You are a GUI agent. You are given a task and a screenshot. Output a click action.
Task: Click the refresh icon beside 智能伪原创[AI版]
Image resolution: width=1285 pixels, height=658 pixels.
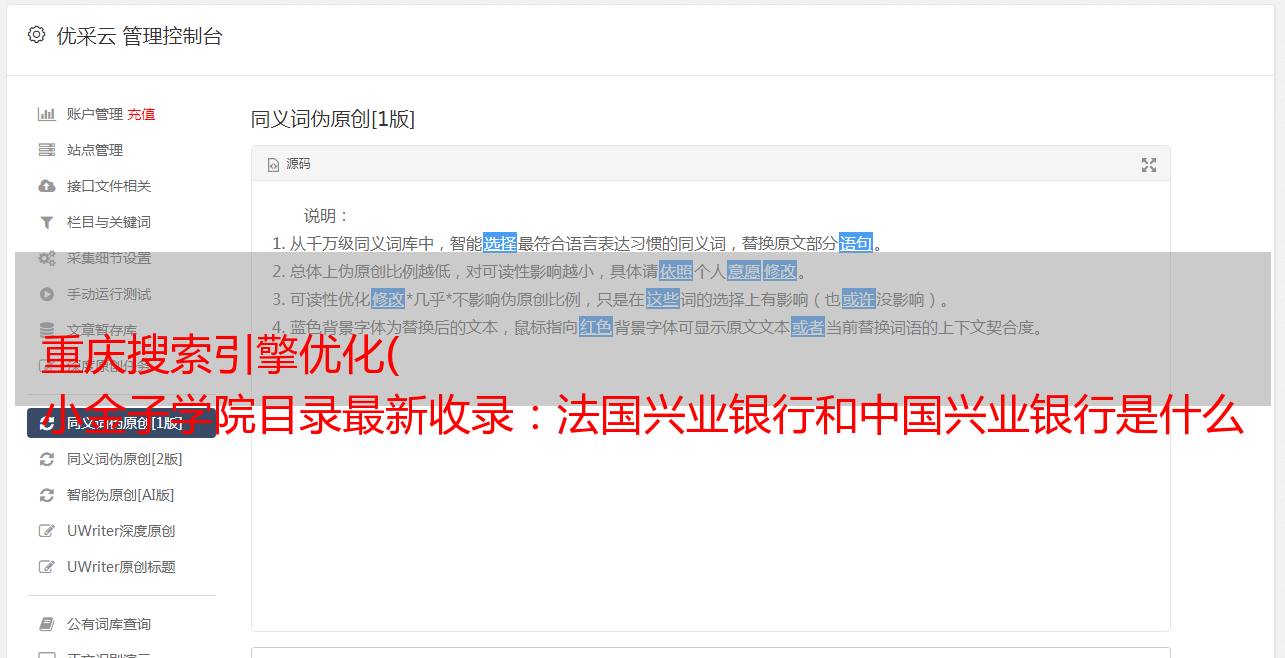(46, 495)
